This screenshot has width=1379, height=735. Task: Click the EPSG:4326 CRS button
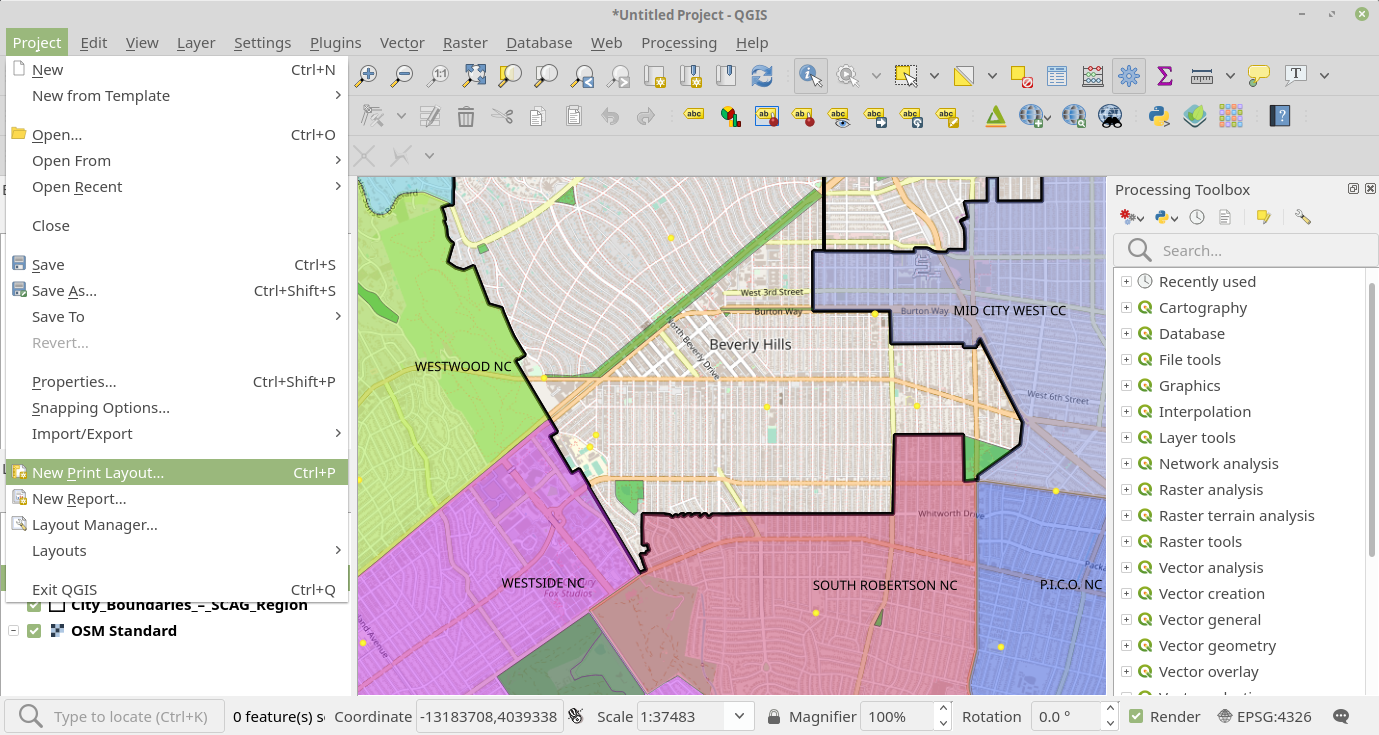point(1264,716)
